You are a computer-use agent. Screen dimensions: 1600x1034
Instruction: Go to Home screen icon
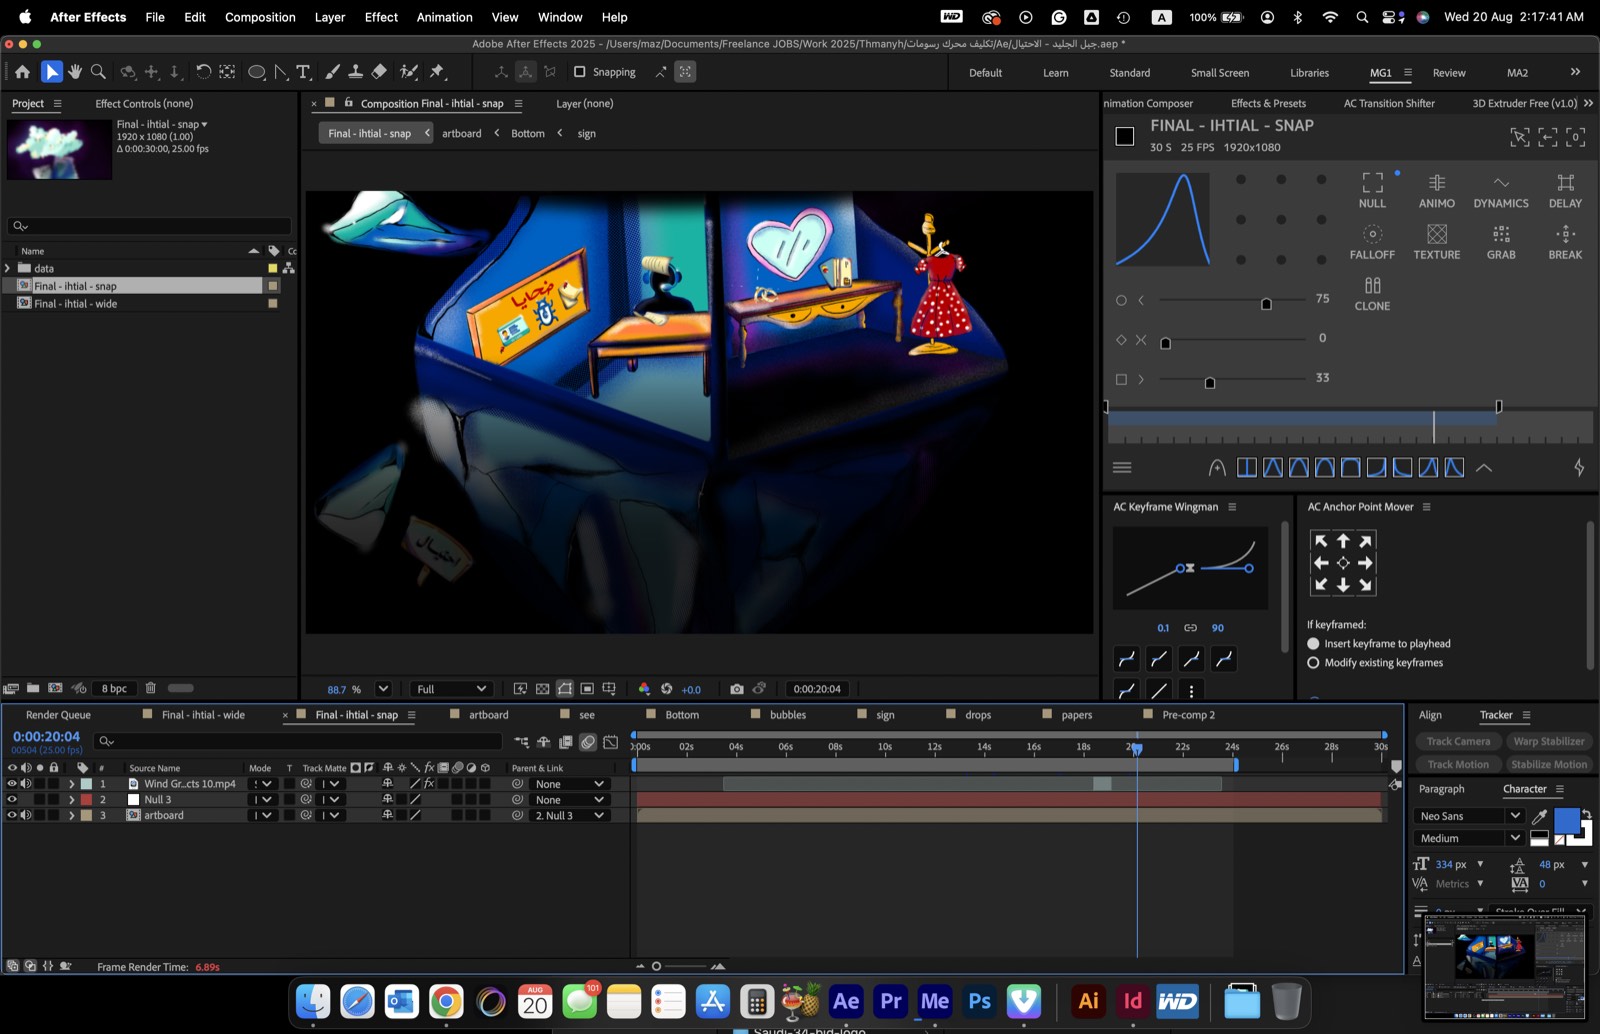coord(22,72)
